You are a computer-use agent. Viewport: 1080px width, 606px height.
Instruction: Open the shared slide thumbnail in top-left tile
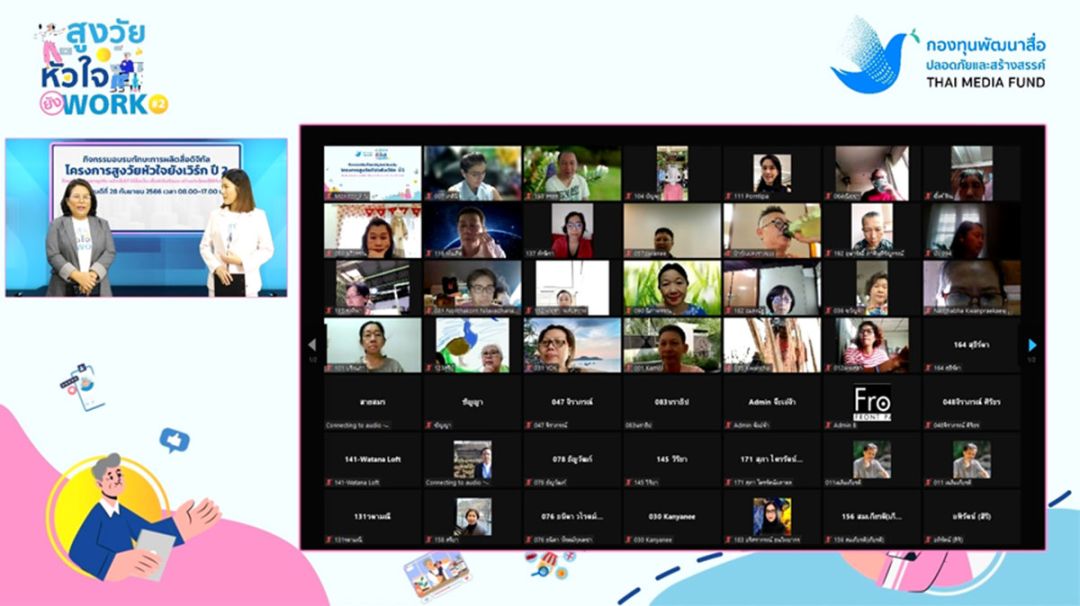click(x=372, y=174)
